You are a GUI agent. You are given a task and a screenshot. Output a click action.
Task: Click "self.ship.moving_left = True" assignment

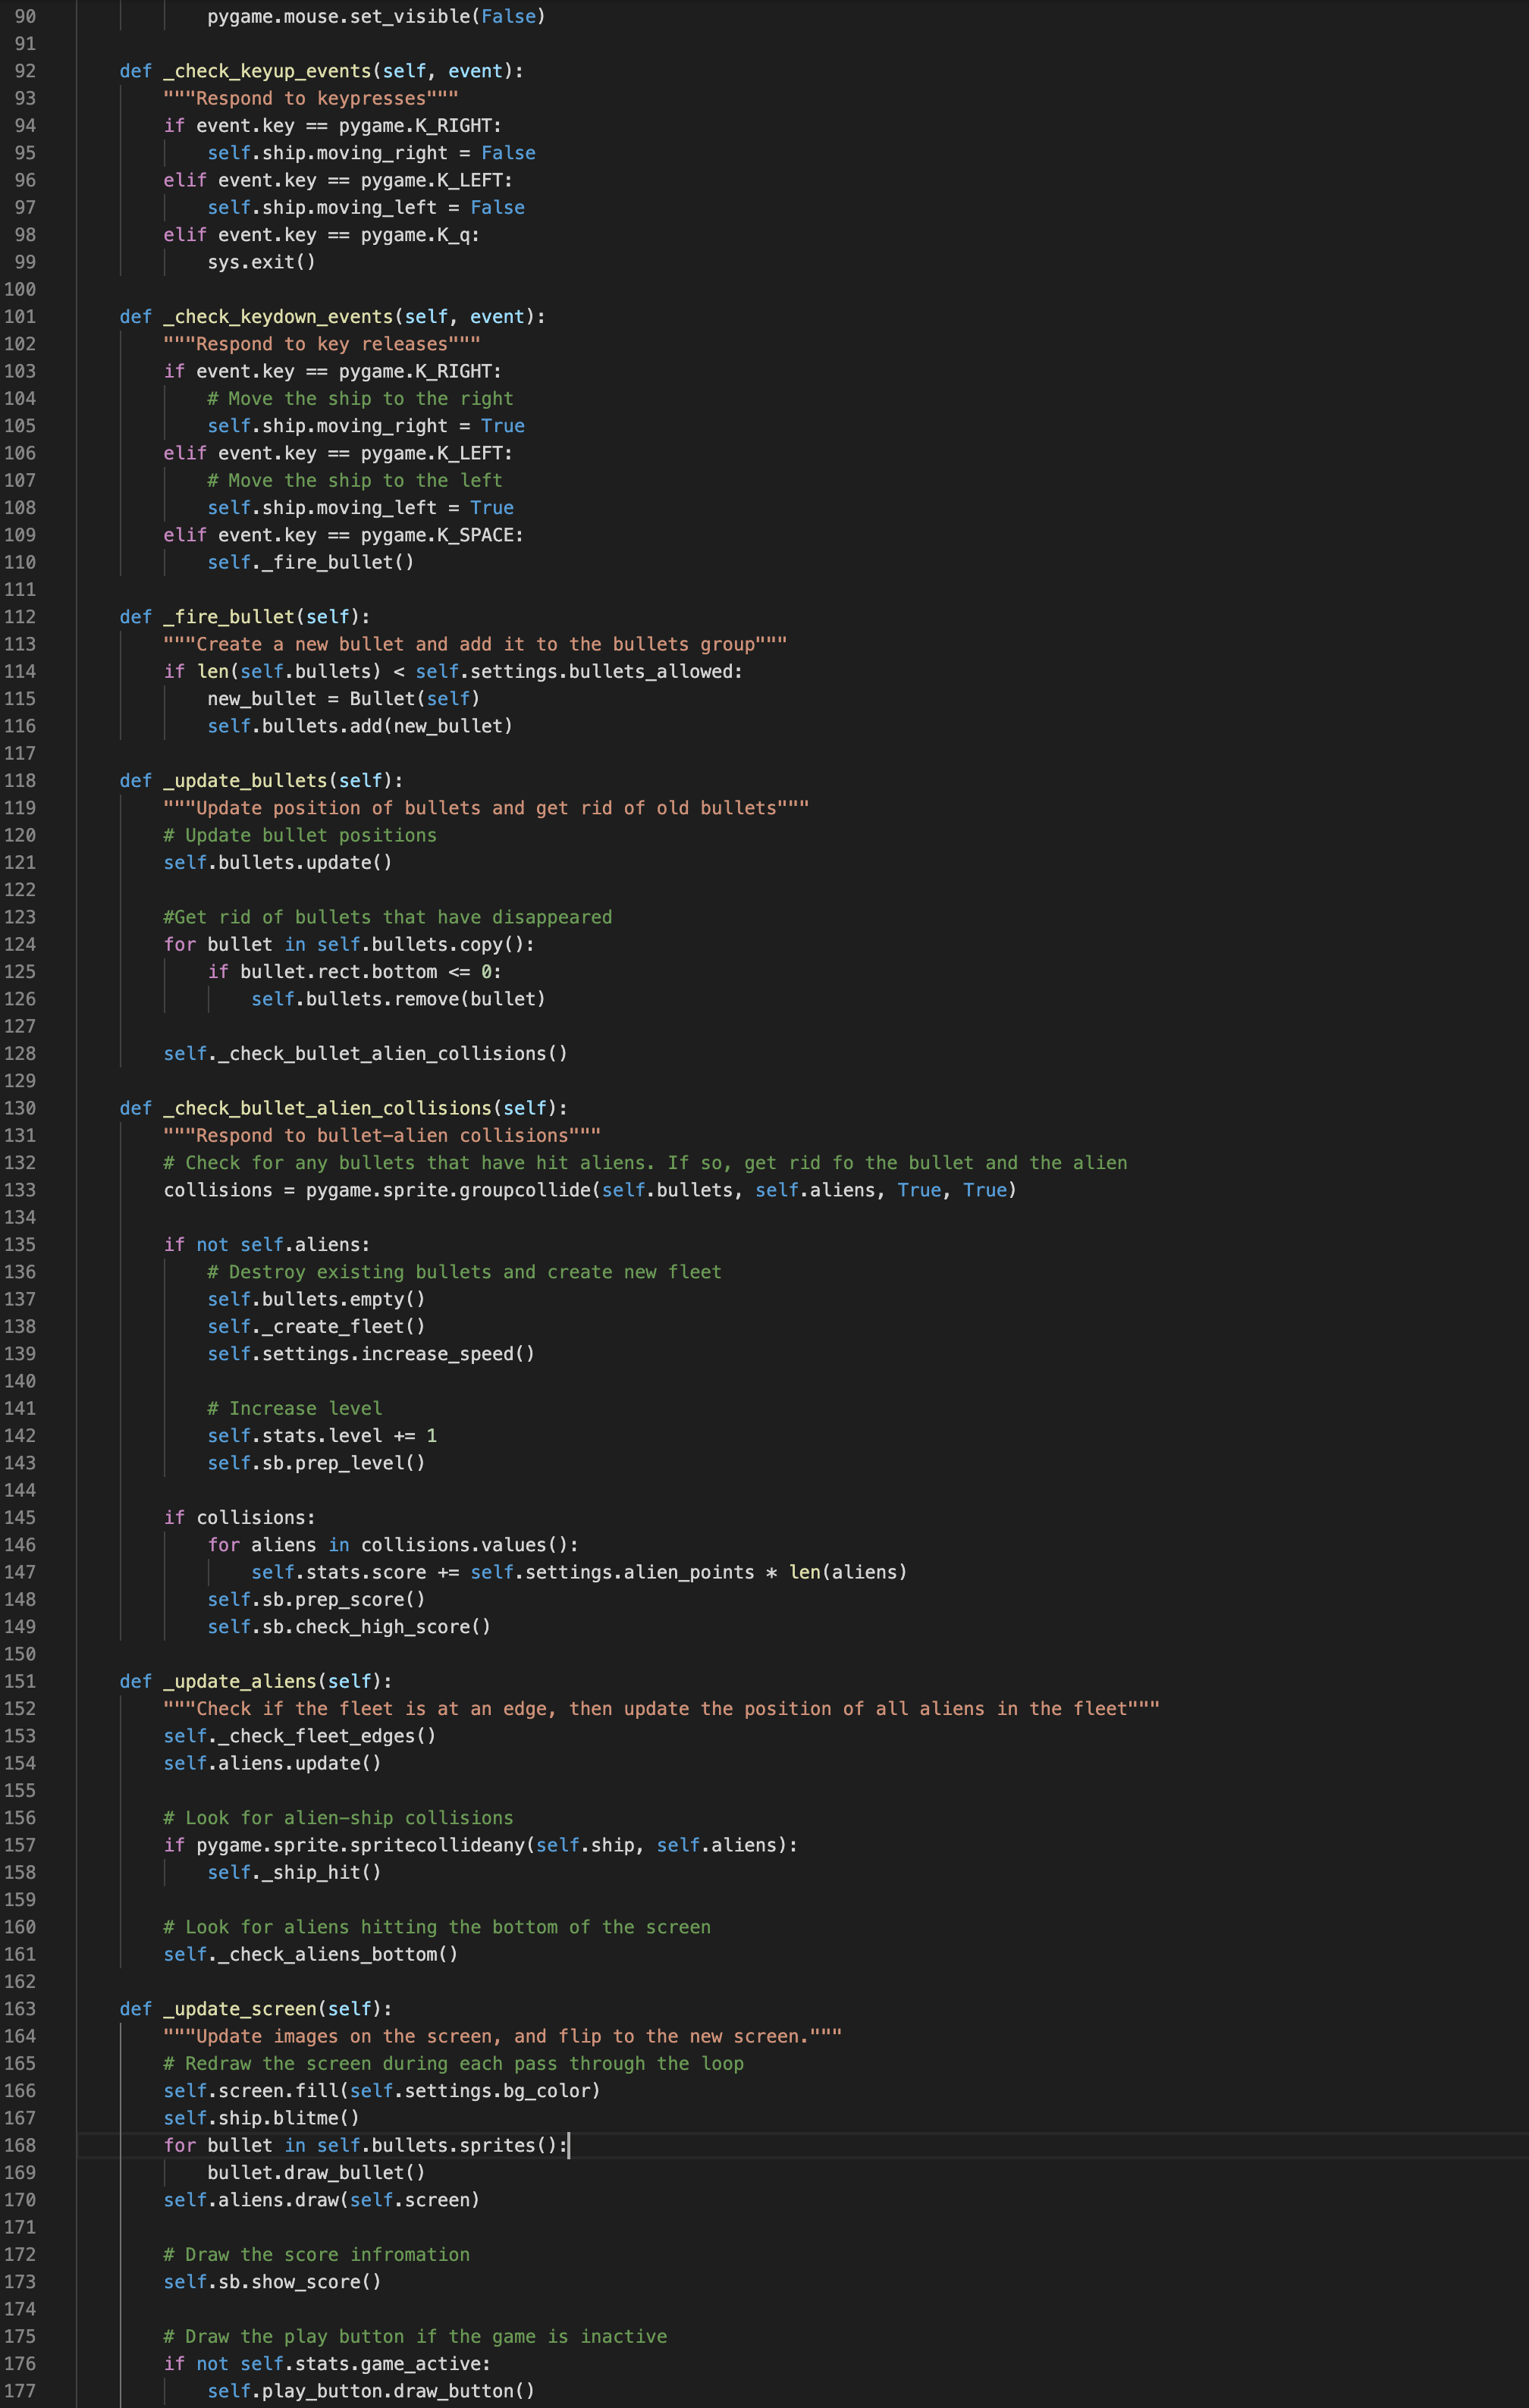pyautogui.click(x=360, y=508)
